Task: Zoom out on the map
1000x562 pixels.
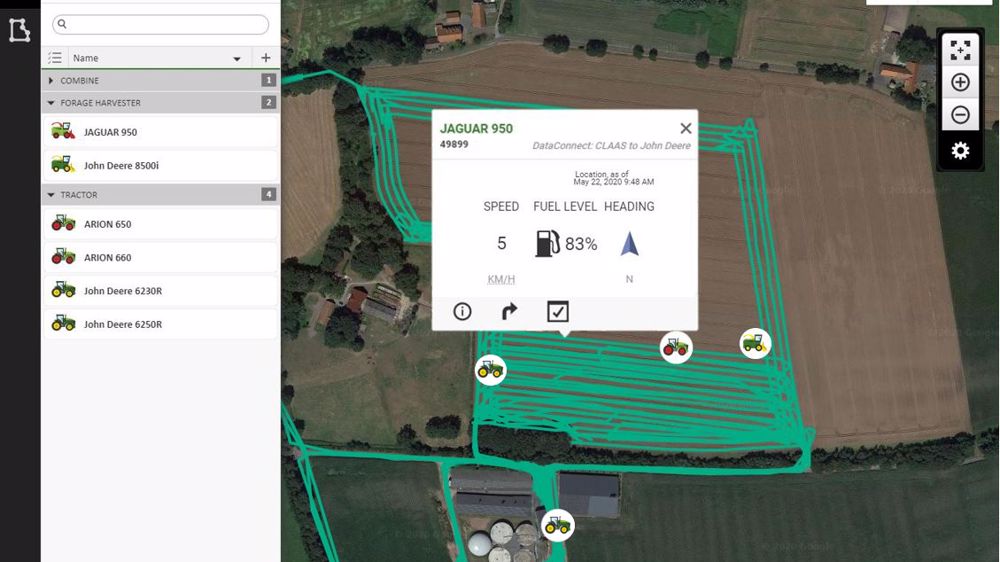Action: [x=960, y=115]
